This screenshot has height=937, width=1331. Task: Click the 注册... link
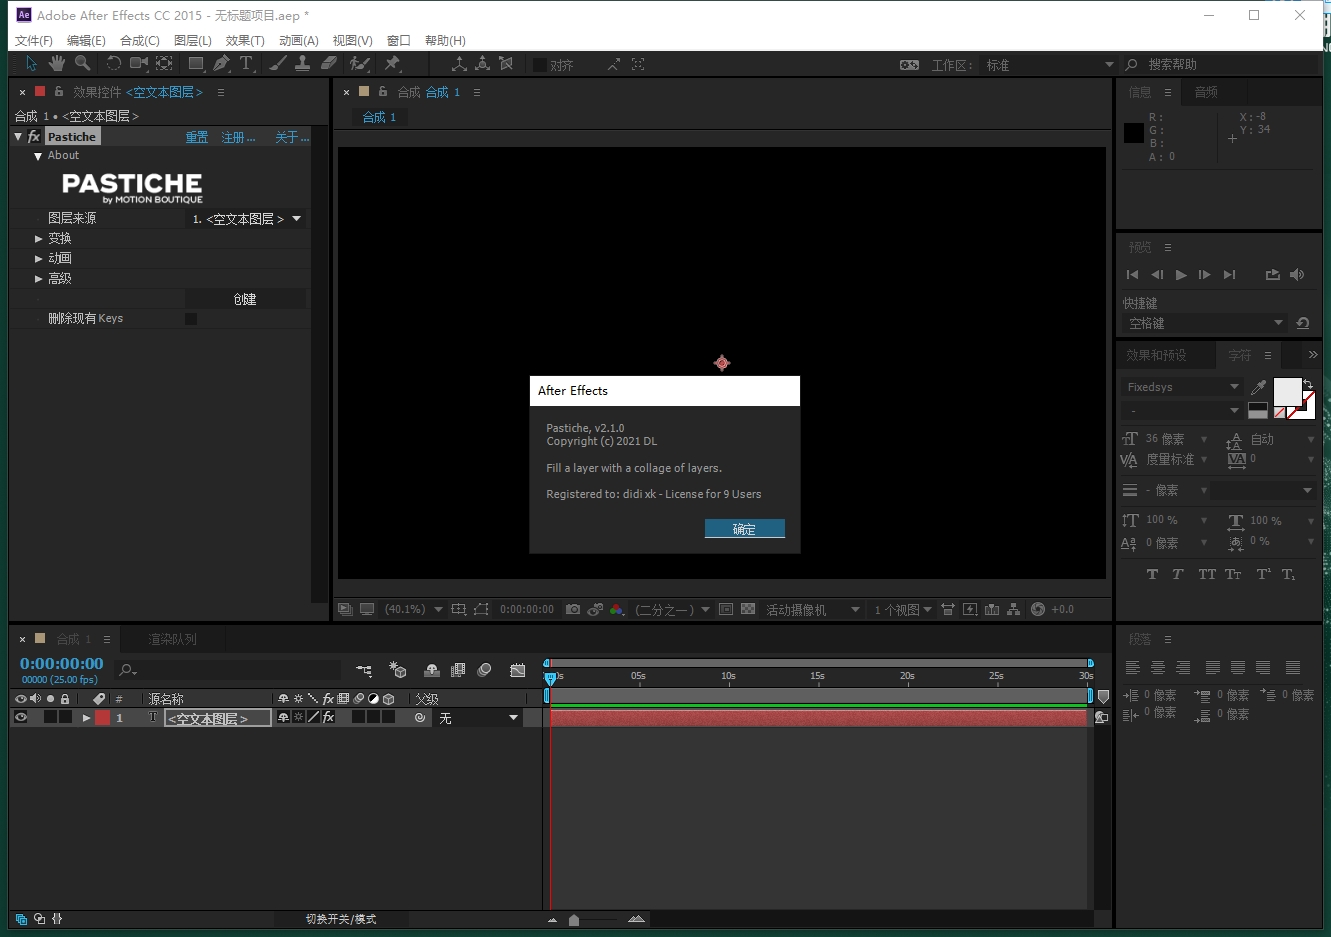238,137
